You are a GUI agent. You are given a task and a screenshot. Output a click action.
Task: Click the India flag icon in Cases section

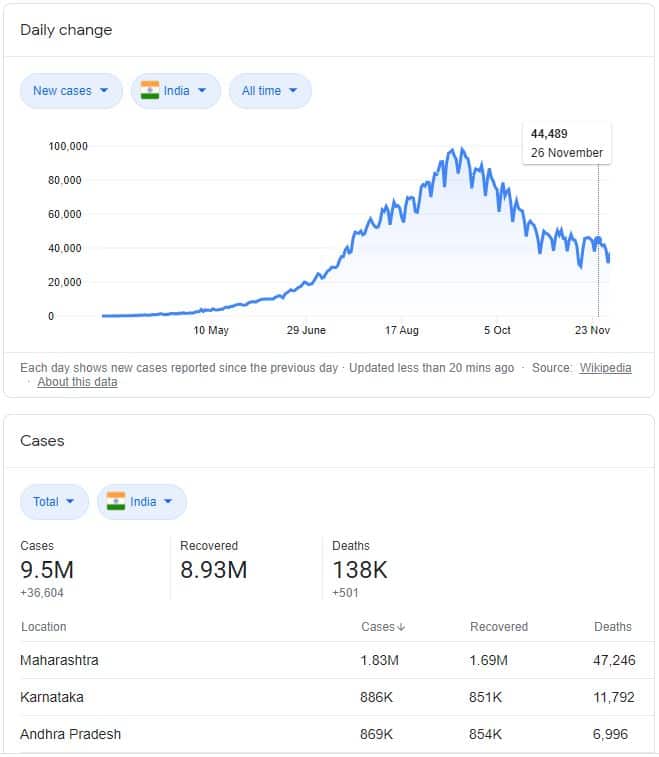point(116,502)
